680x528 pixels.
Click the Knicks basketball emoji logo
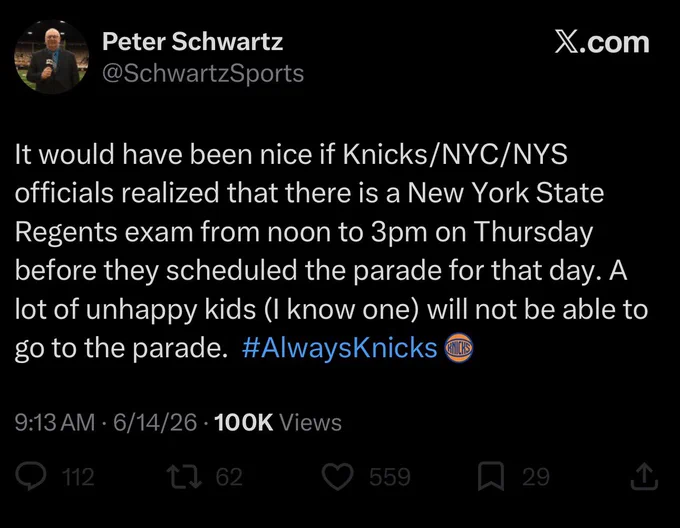[458, 348]
